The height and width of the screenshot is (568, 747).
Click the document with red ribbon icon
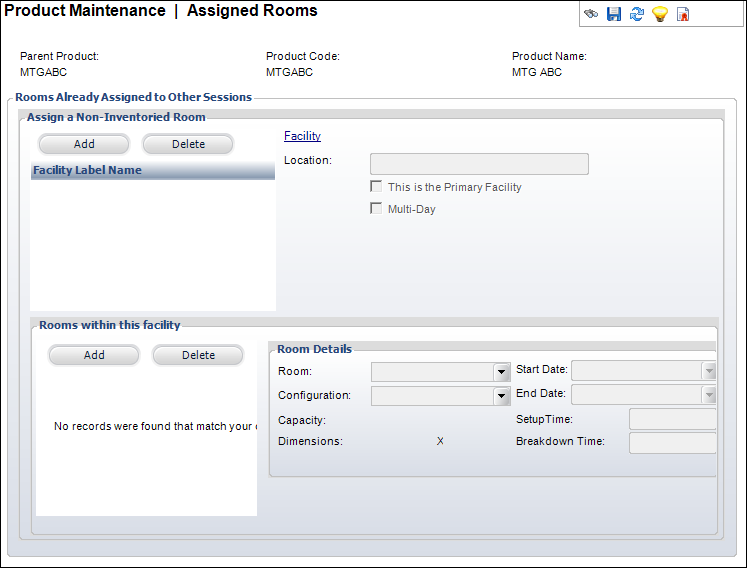pyautogui.click(x=683, y=14)
